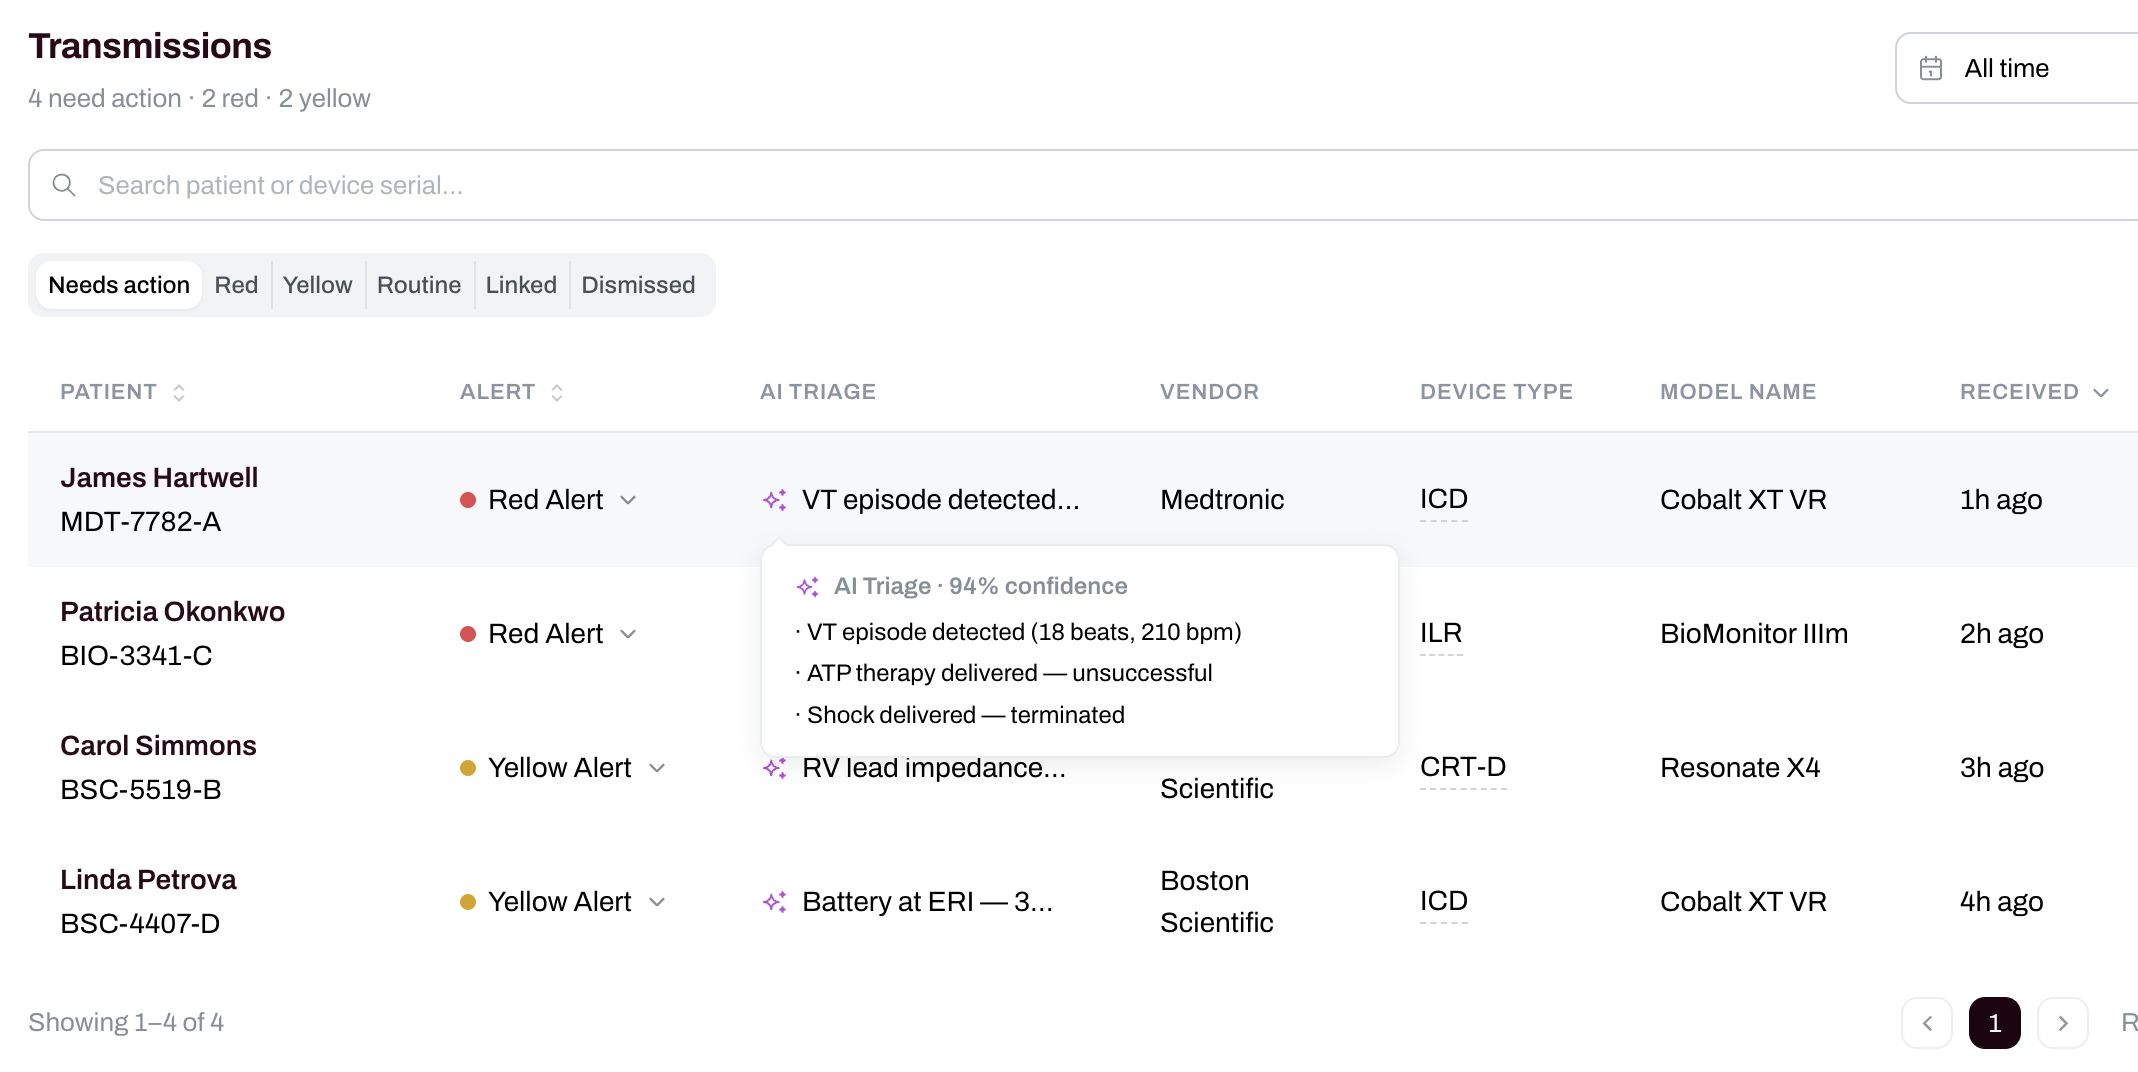Click Model Name column header
The width and height of the screenshot is (2138, 1072).
point(1738,392)
